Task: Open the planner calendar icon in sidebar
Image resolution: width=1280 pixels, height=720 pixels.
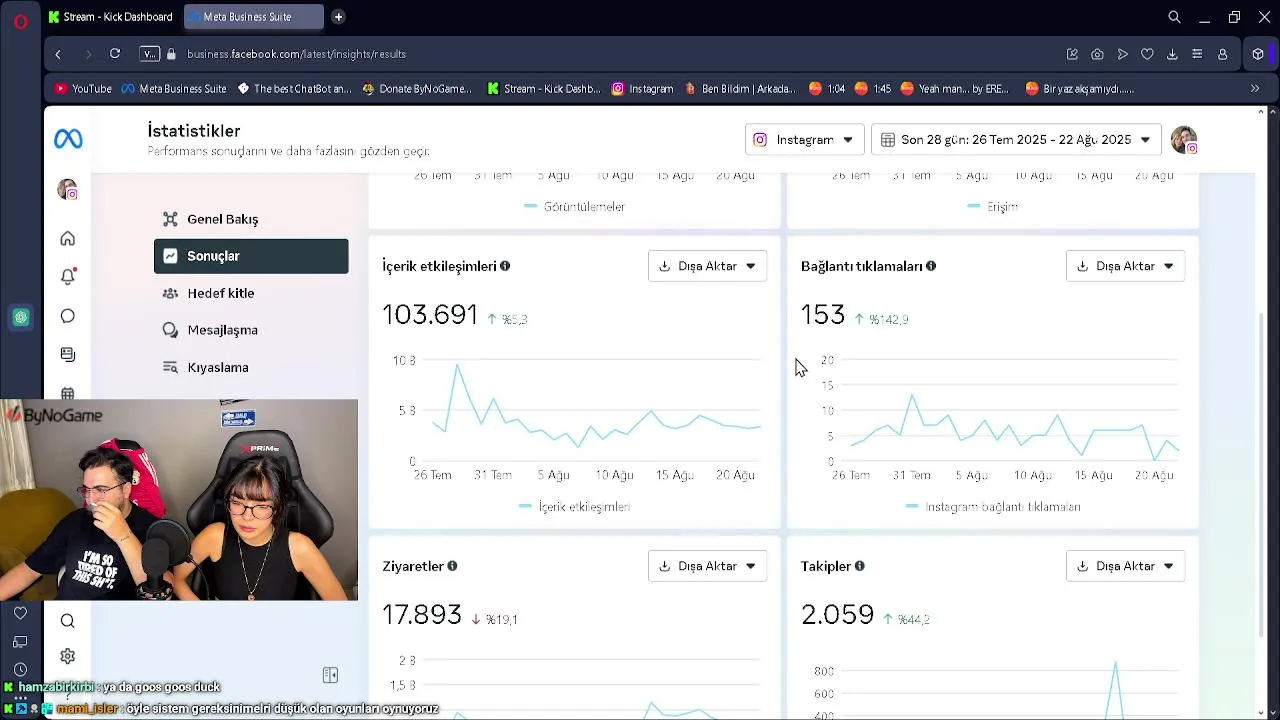Action: click(x=67, y=393)
